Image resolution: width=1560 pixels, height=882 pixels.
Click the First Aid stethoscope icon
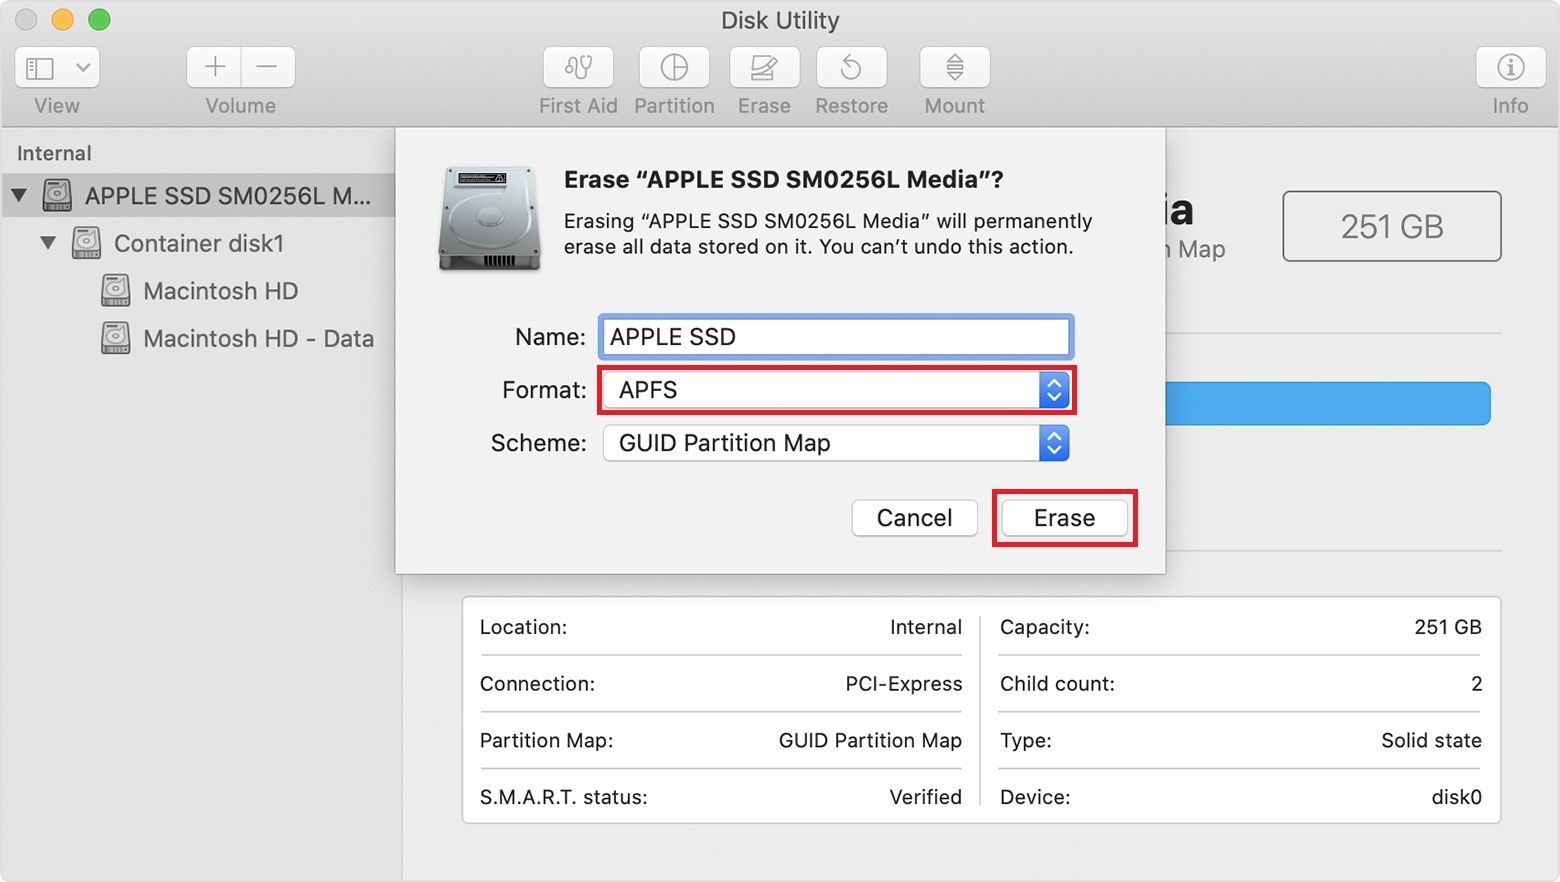click(578, 67)
